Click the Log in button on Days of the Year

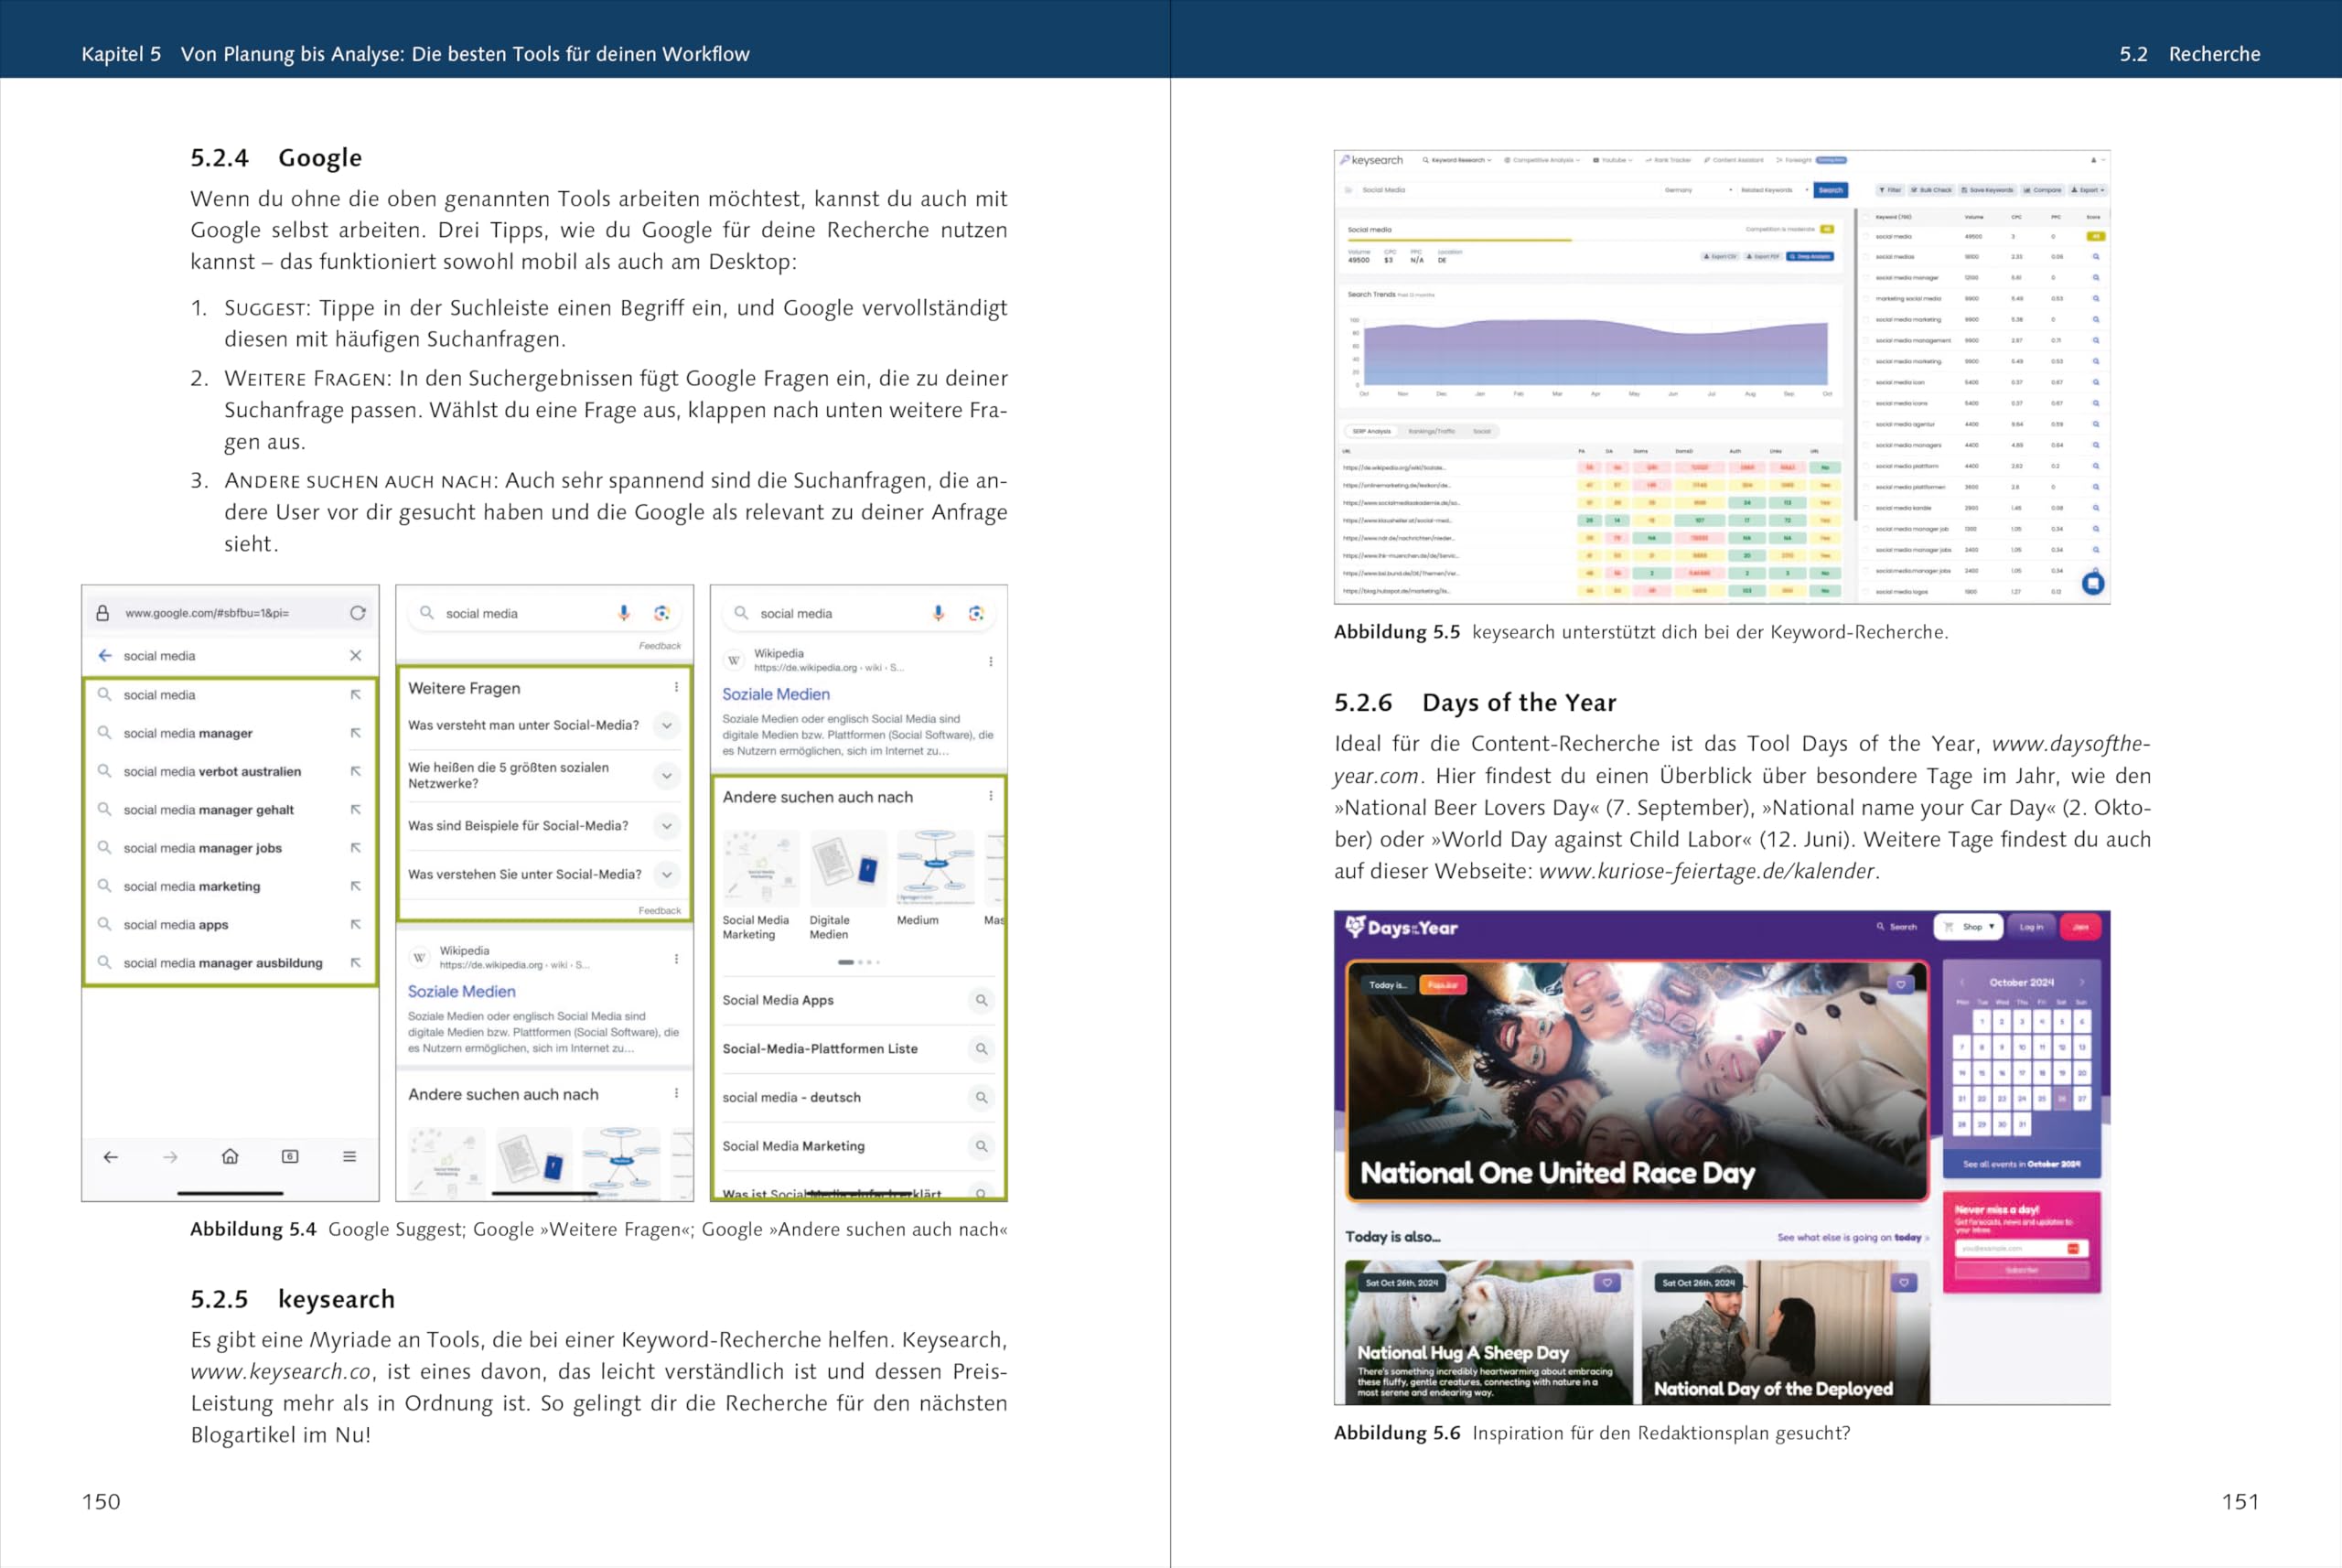click(x=2030, y=927)
